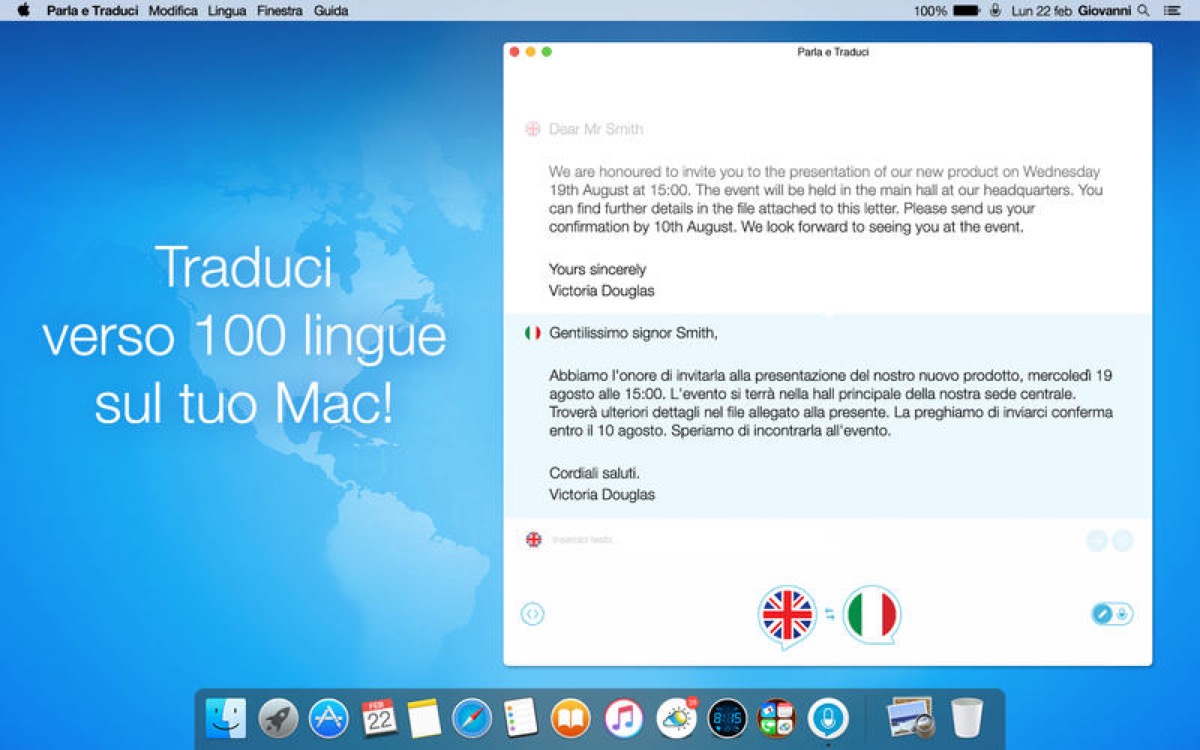1200x750 pixels.
Task: Swap languages with the arrows between the flags
Action: pos(830,615)
